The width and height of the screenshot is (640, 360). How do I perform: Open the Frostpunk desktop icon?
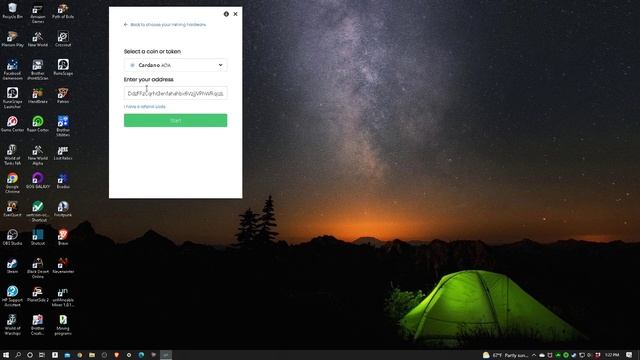click(63, 209)
